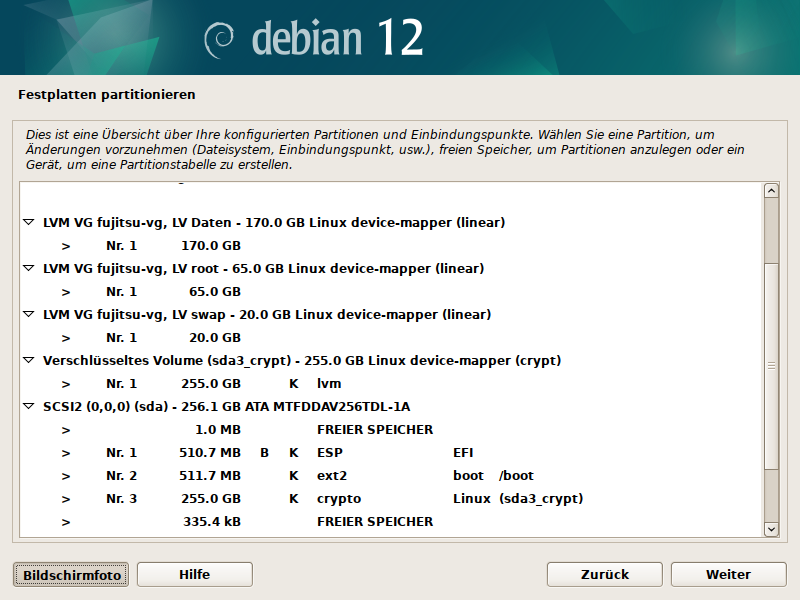
Task: Click the scrollbar up arrow
Action: tap(771, 191)
